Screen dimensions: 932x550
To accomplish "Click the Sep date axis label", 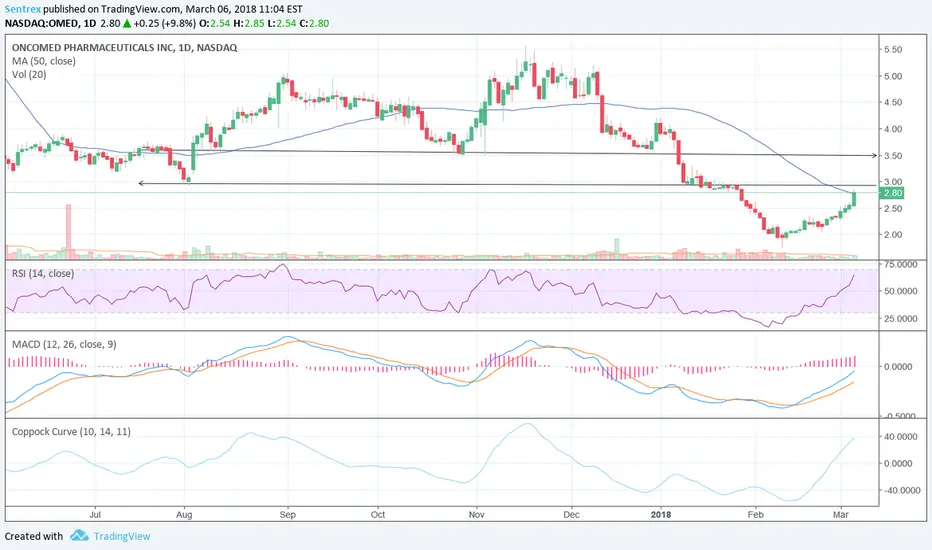I will tap(288, 514).
